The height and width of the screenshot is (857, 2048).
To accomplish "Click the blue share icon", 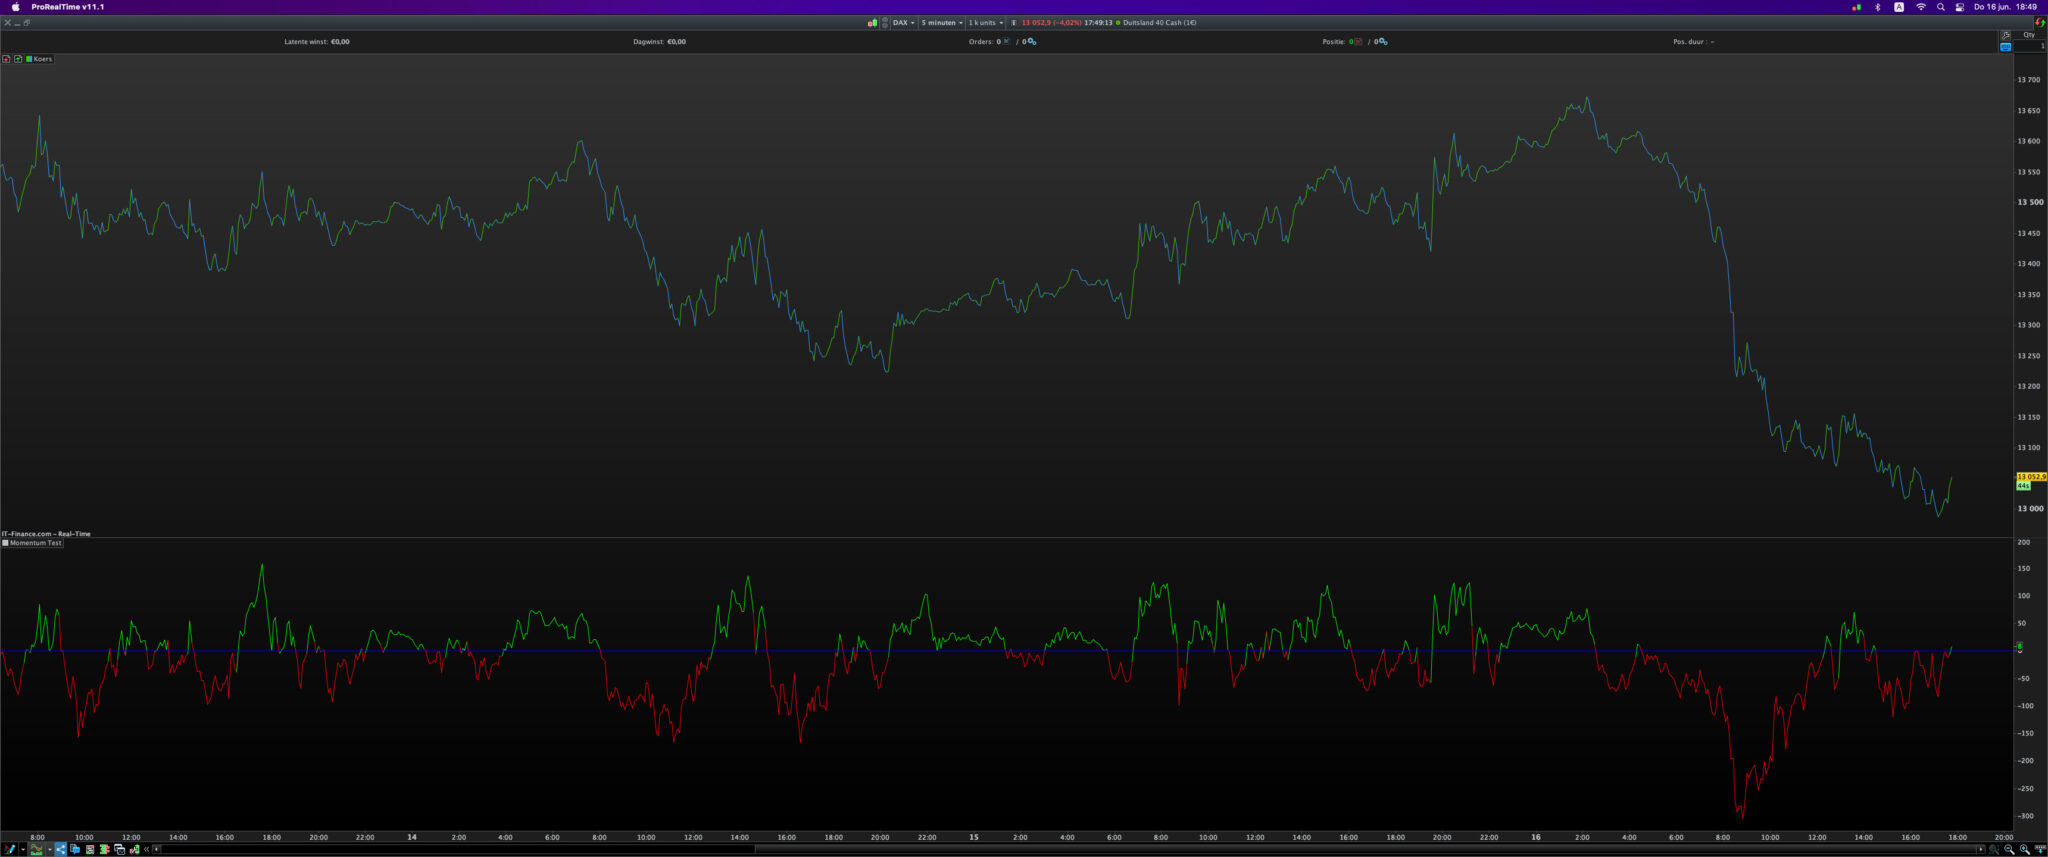I will 60,849.
